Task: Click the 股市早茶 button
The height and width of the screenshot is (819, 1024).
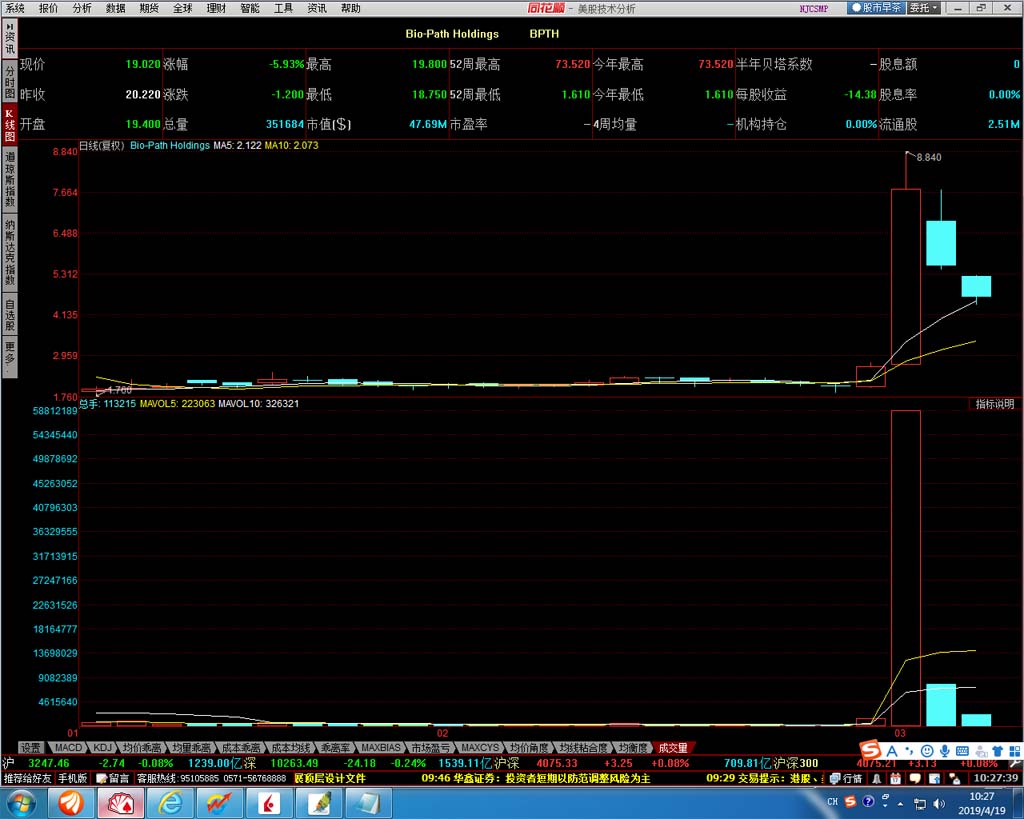Action: (x=876, y=8)
